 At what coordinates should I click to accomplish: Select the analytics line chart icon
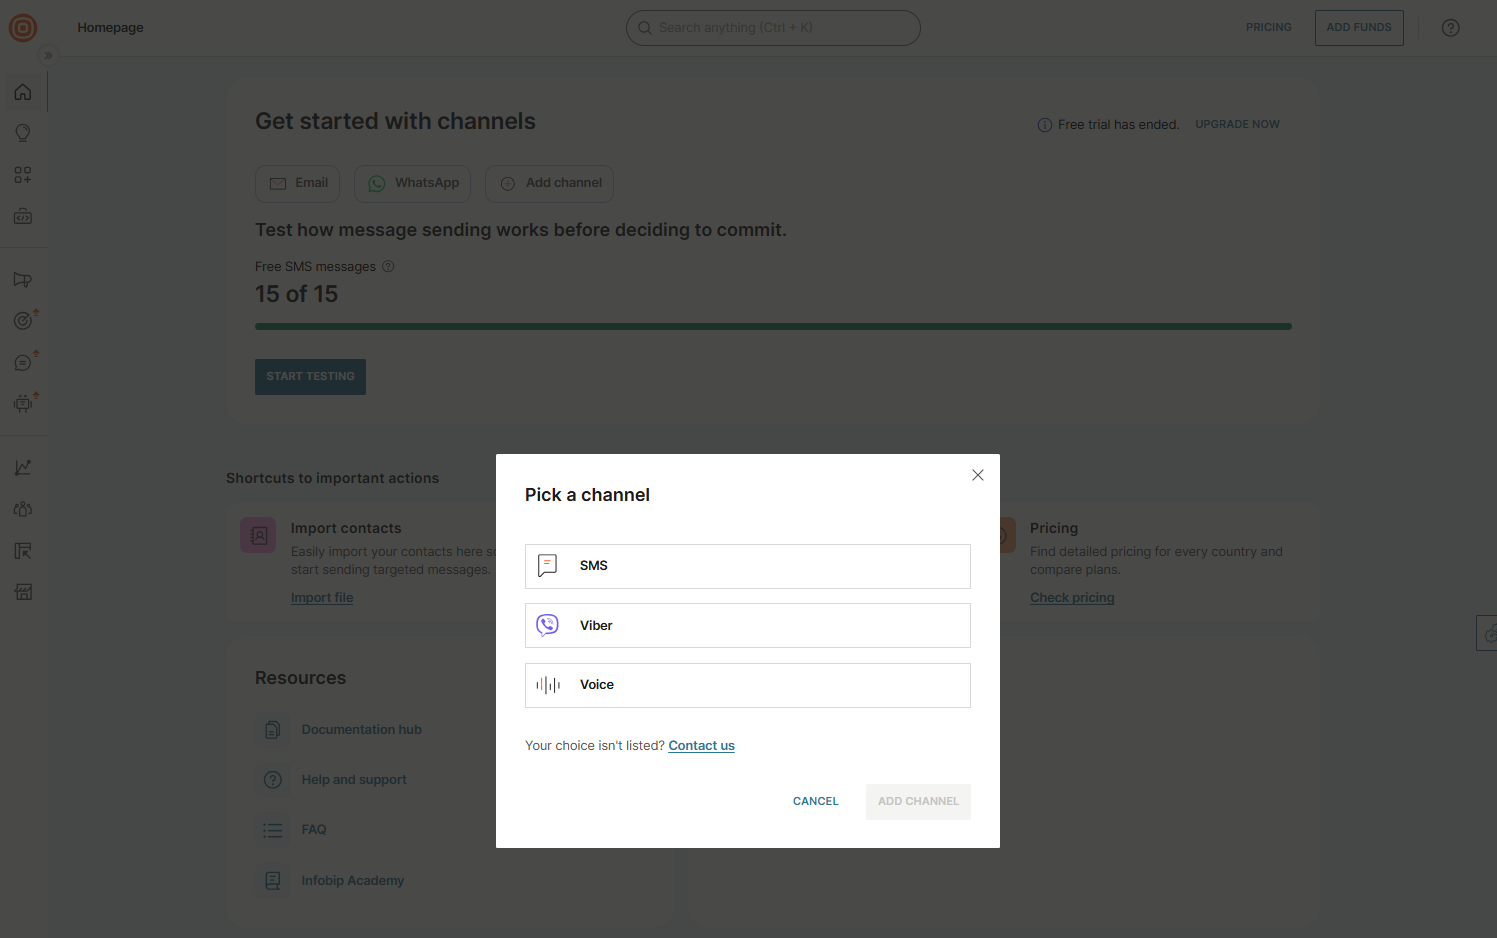pyautogui.click(x=22, y=466)
